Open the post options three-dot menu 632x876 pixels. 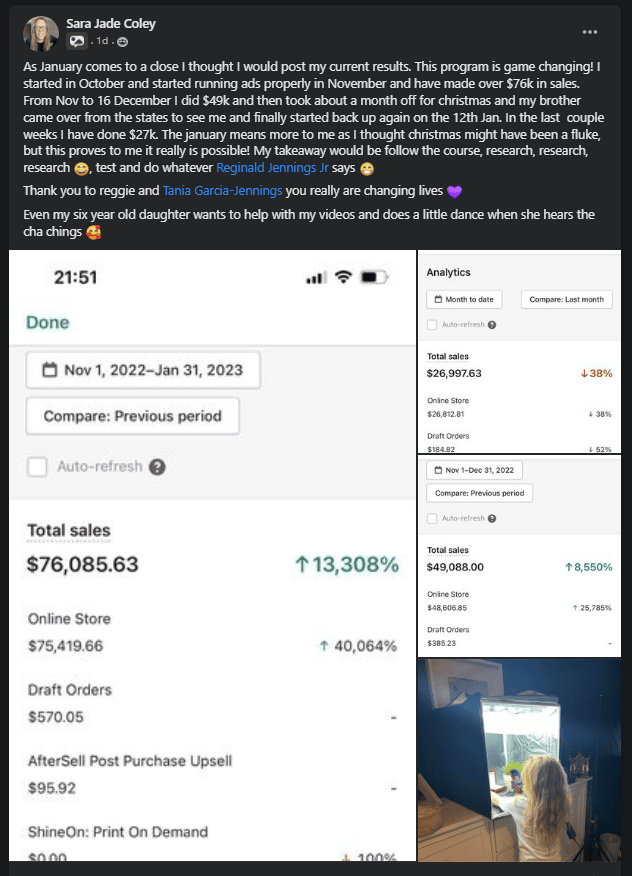[x=590, y=32]
